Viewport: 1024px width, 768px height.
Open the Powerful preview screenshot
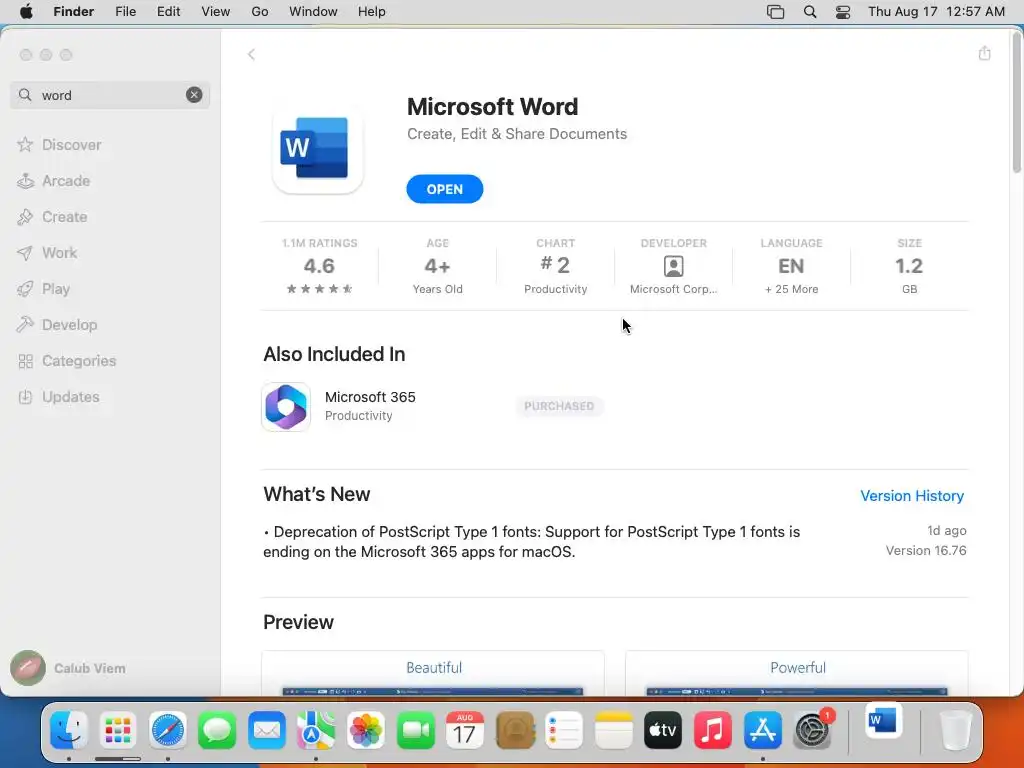click(797, 673)
